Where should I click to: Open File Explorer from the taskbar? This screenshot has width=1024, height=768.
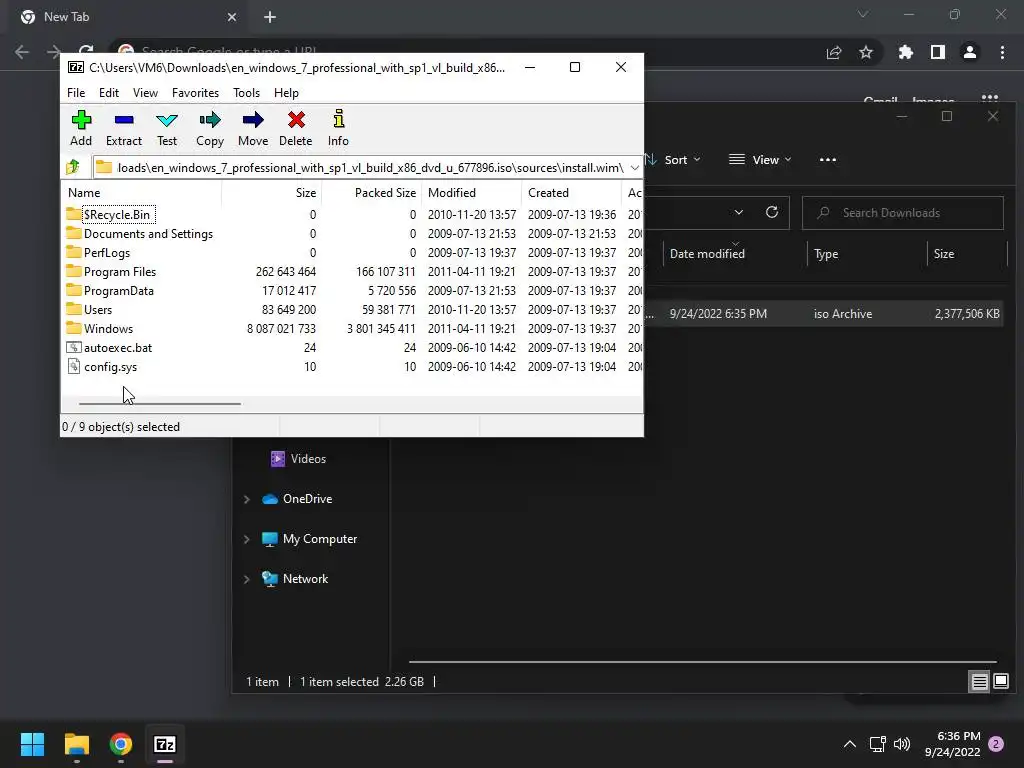point(76,744)
